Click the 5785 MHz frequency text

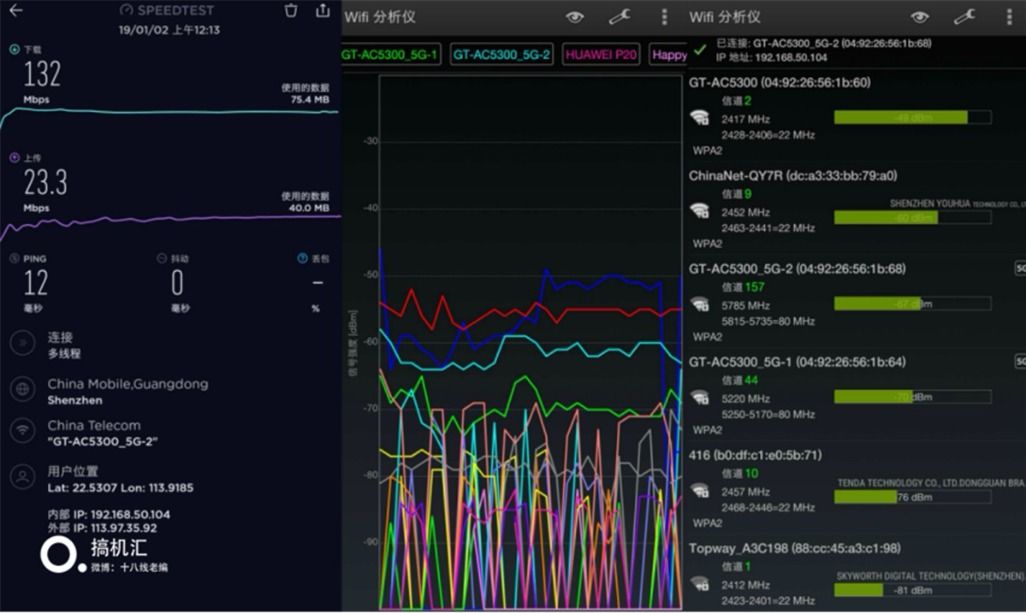click(x=745, y=306)
